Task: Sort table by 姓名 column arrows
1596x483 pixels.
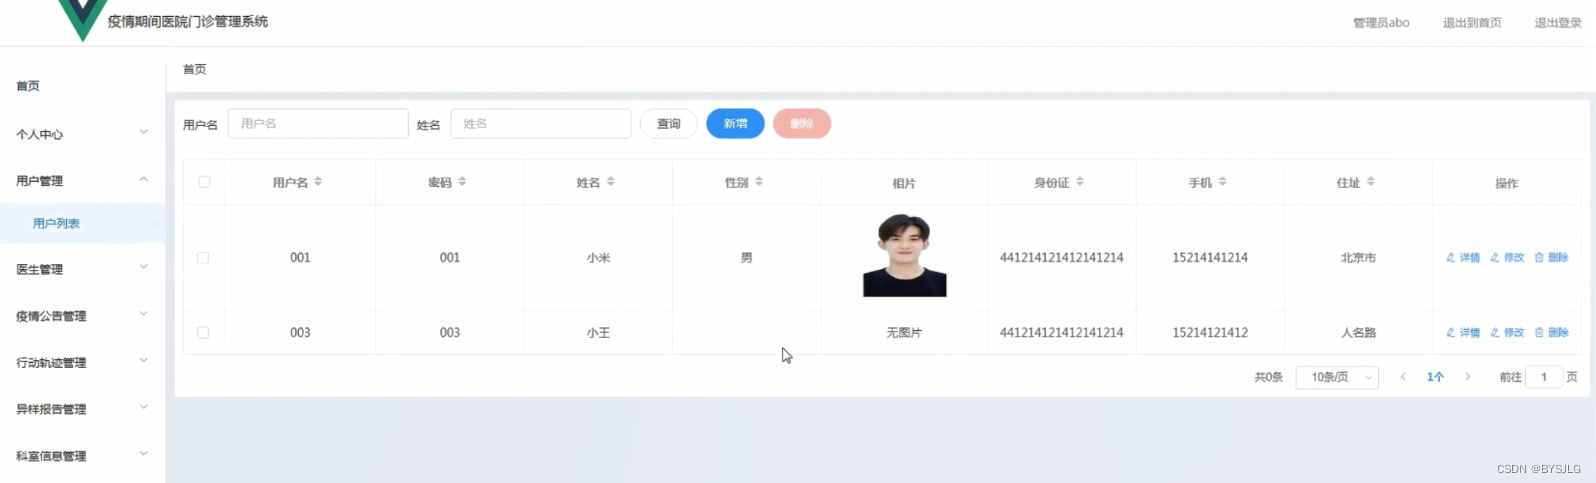Action: [610, 182]
